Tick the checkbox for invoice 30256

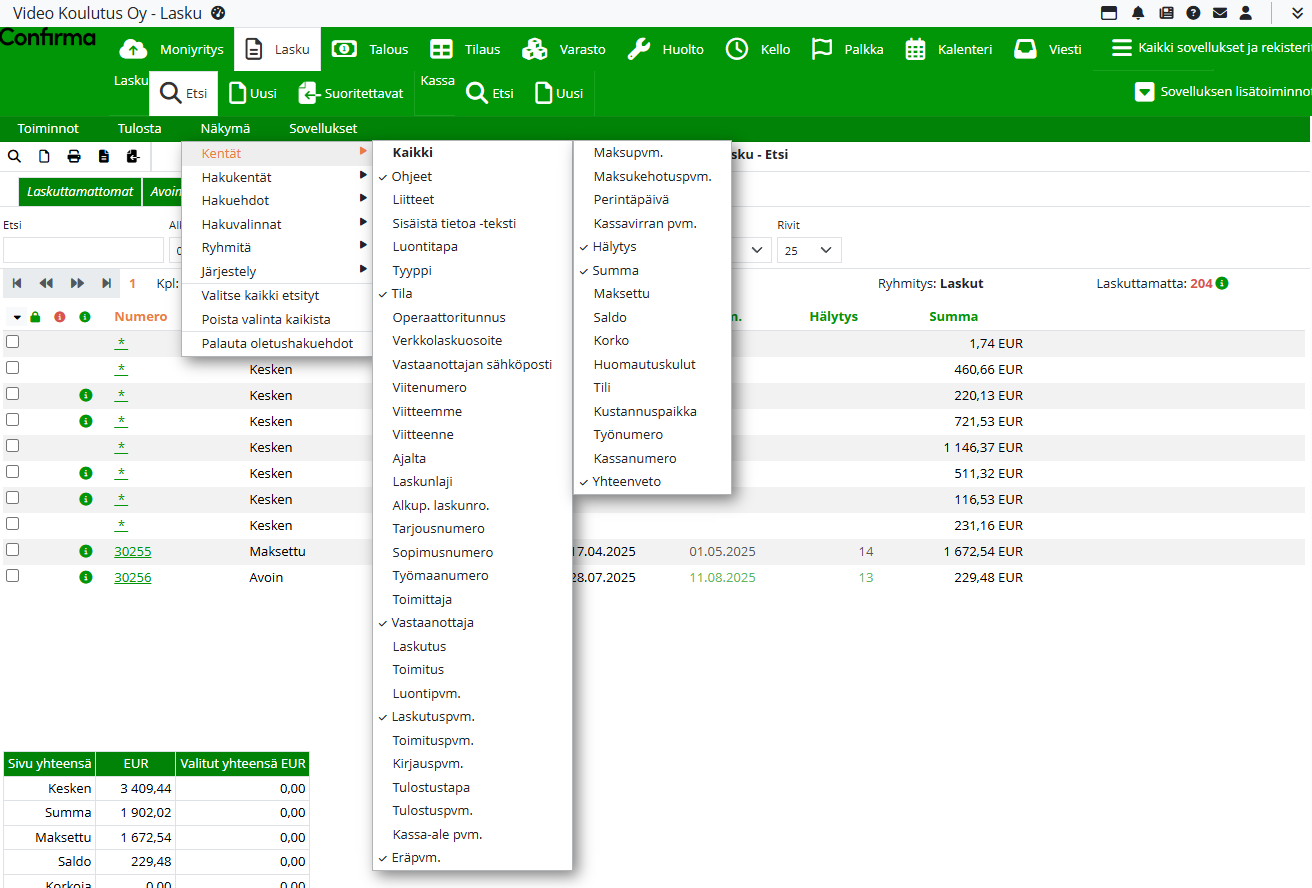coord(13,576)
